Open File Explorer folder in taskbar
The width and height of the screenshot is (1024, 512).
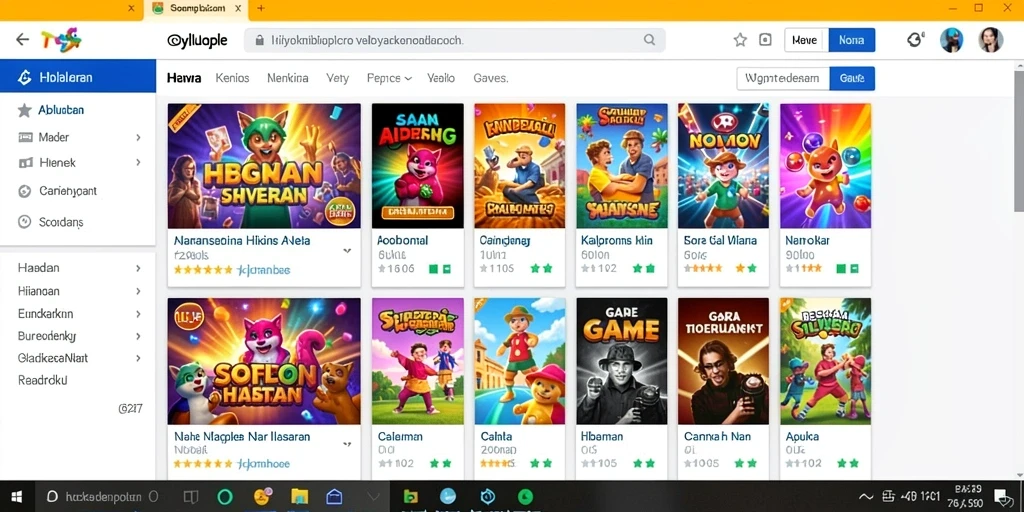[x=299, y=496]
